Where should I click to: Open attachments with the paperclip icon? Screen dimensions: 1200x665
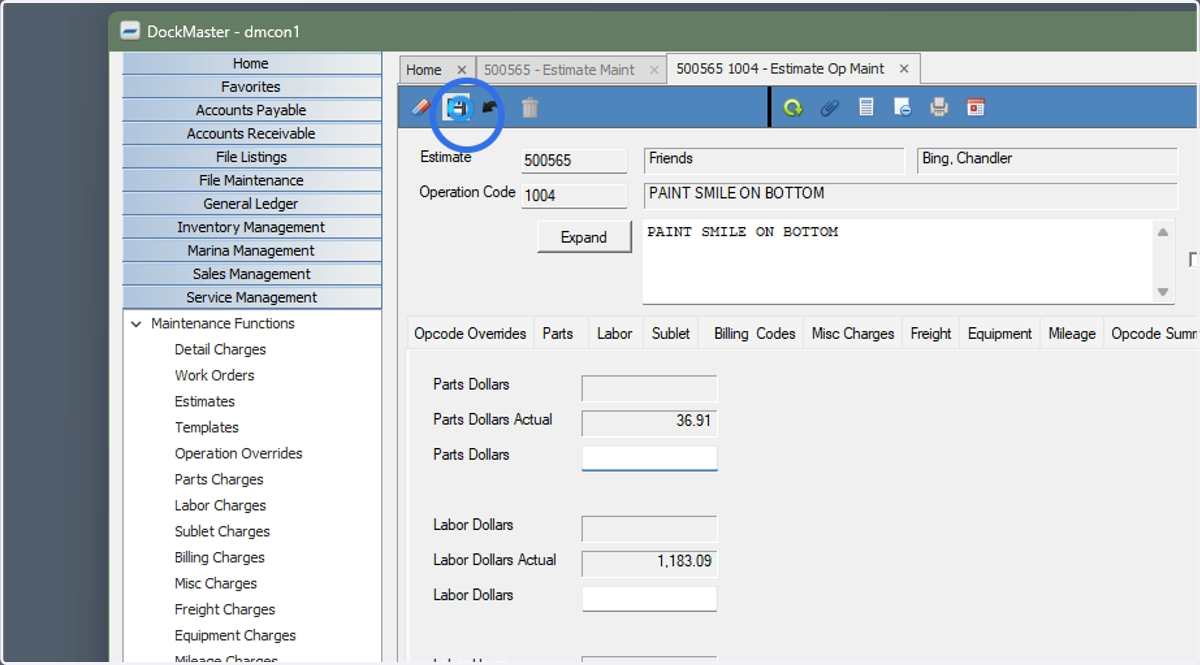[x=830, y=107]
